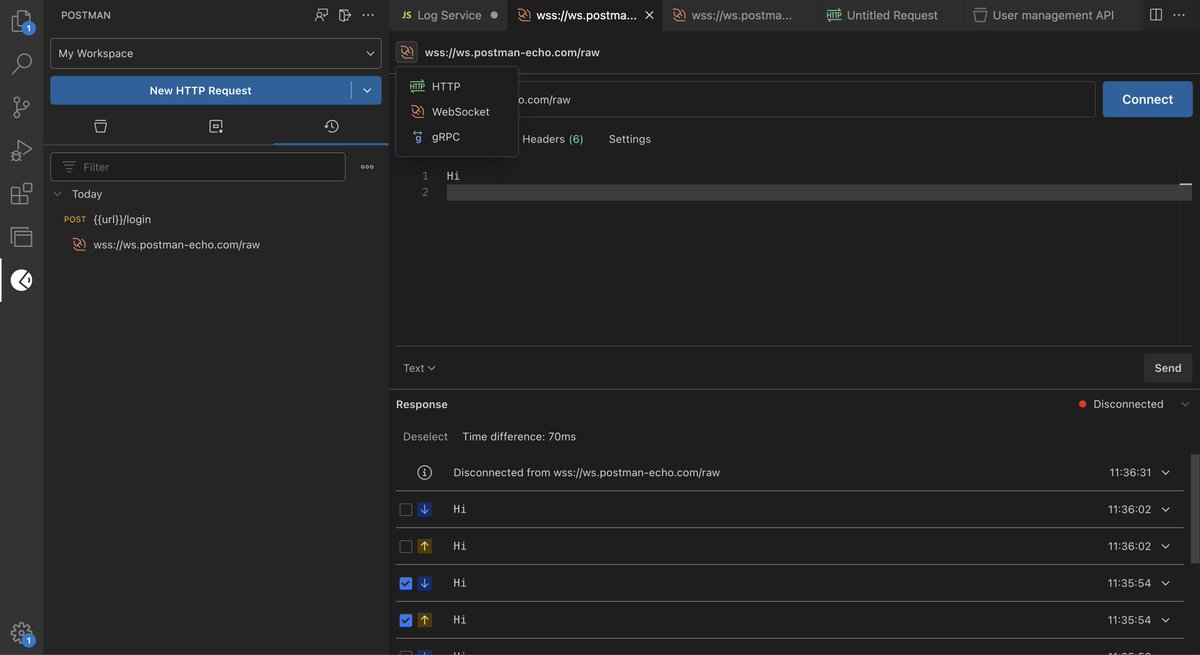Focus the history Filter input
The width and height of the screenshot is (1200, 655).
coord(198,167)
